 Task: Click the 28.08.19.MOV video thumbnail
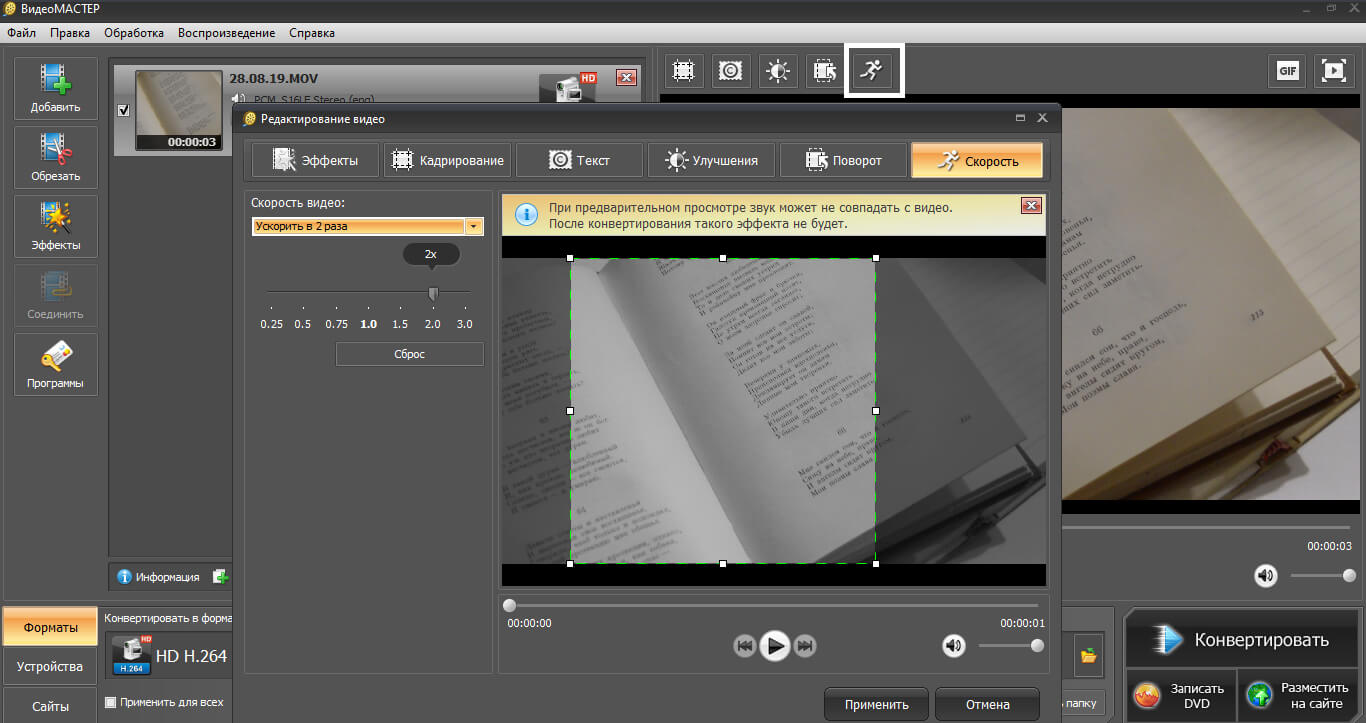coord(178,110)
